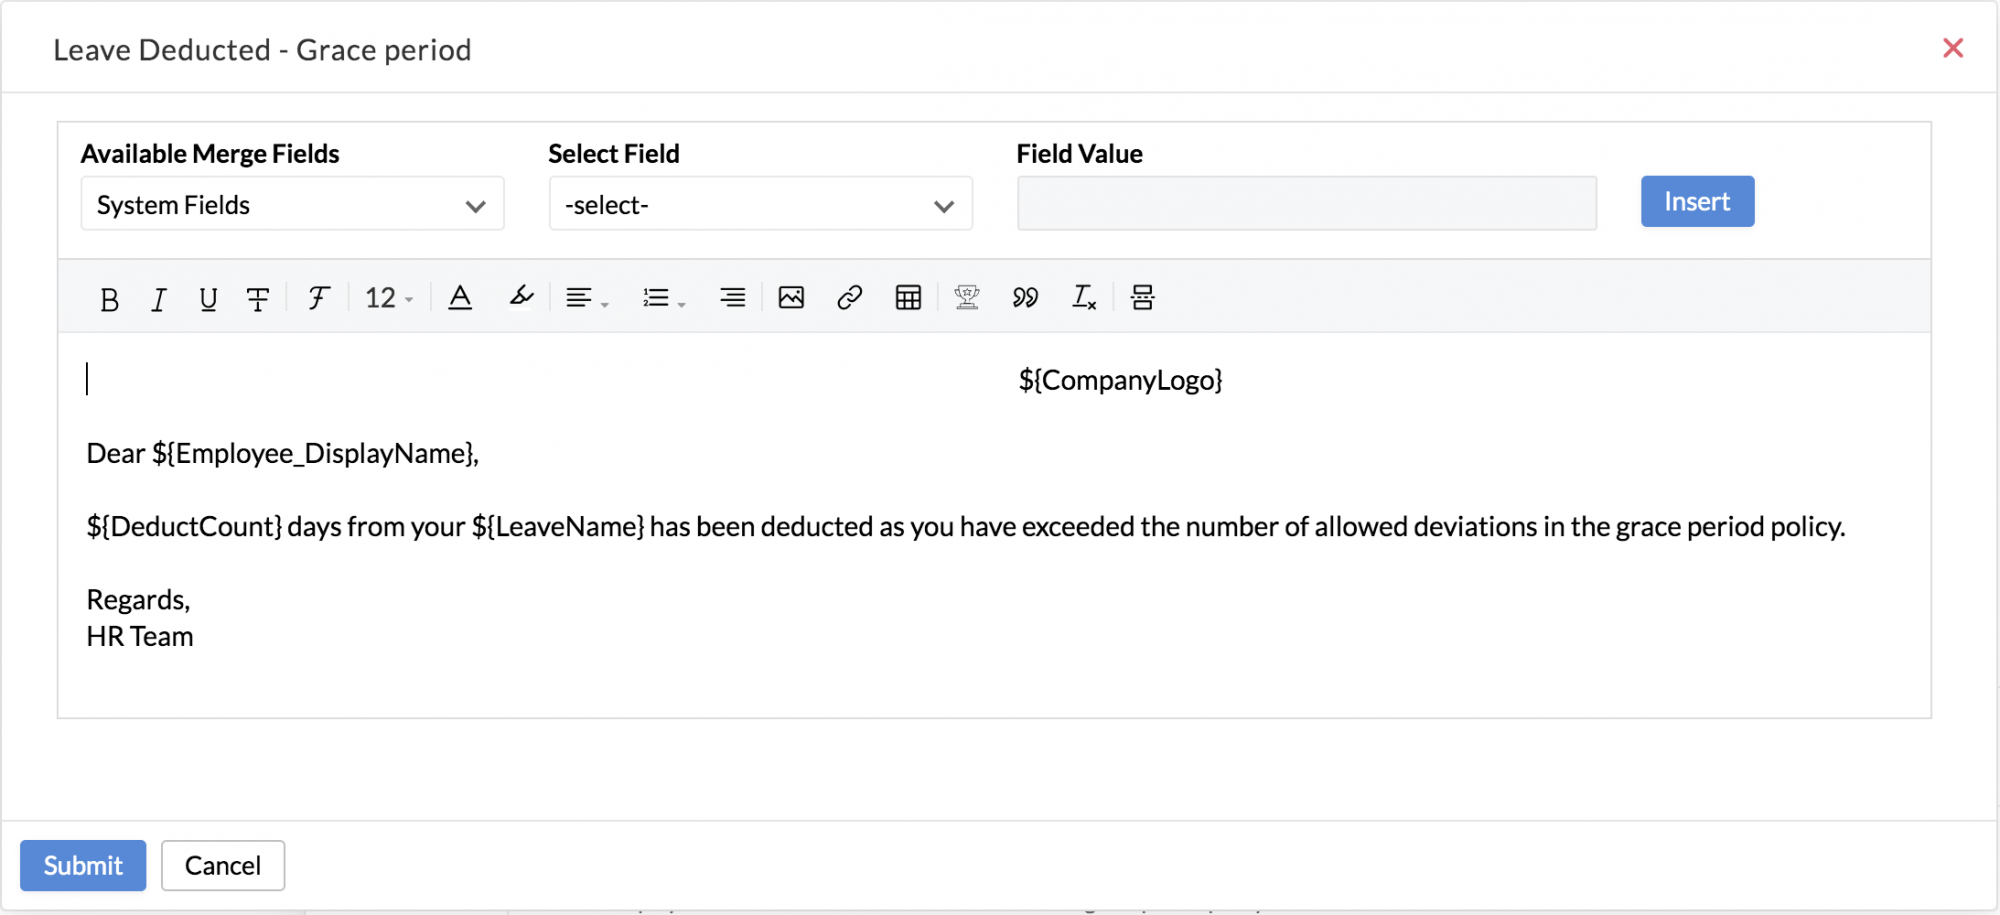This screenshot has width=2000, height=915.
Task: Clear formatting with the Tx icon
Action: [x=1083, y=297]
